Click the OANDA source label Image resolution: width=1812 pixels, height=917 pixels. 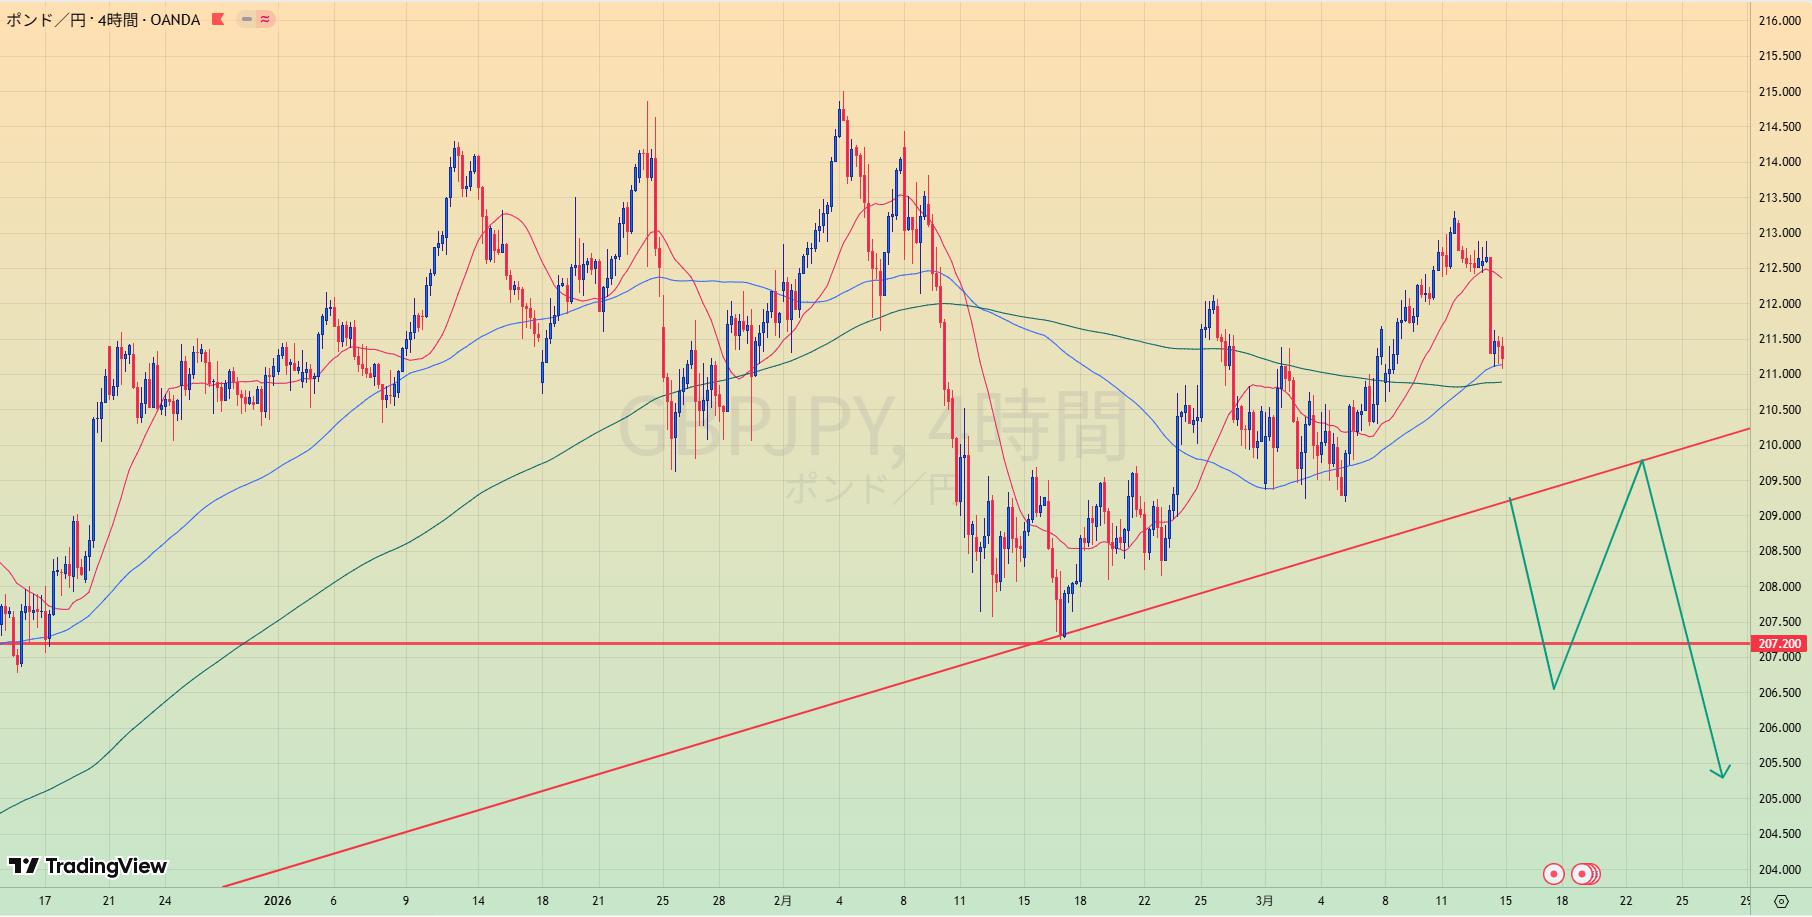175,20
